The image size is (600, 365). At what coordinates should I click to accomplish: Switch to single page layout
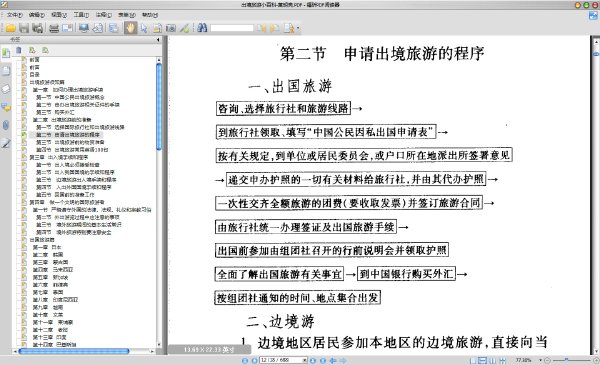[x=473, y=360]
